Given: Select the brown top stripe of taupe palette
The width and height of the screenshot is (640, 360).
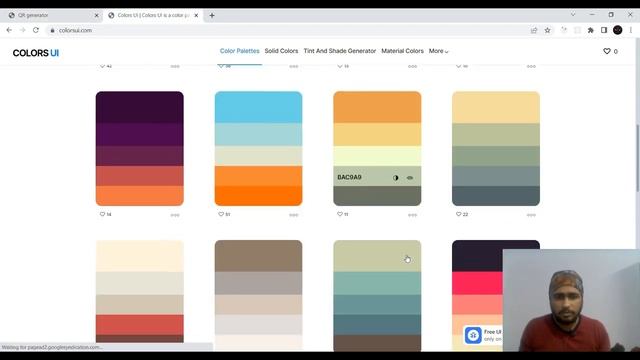Looking at the screenshot, I should coord(258,256).
